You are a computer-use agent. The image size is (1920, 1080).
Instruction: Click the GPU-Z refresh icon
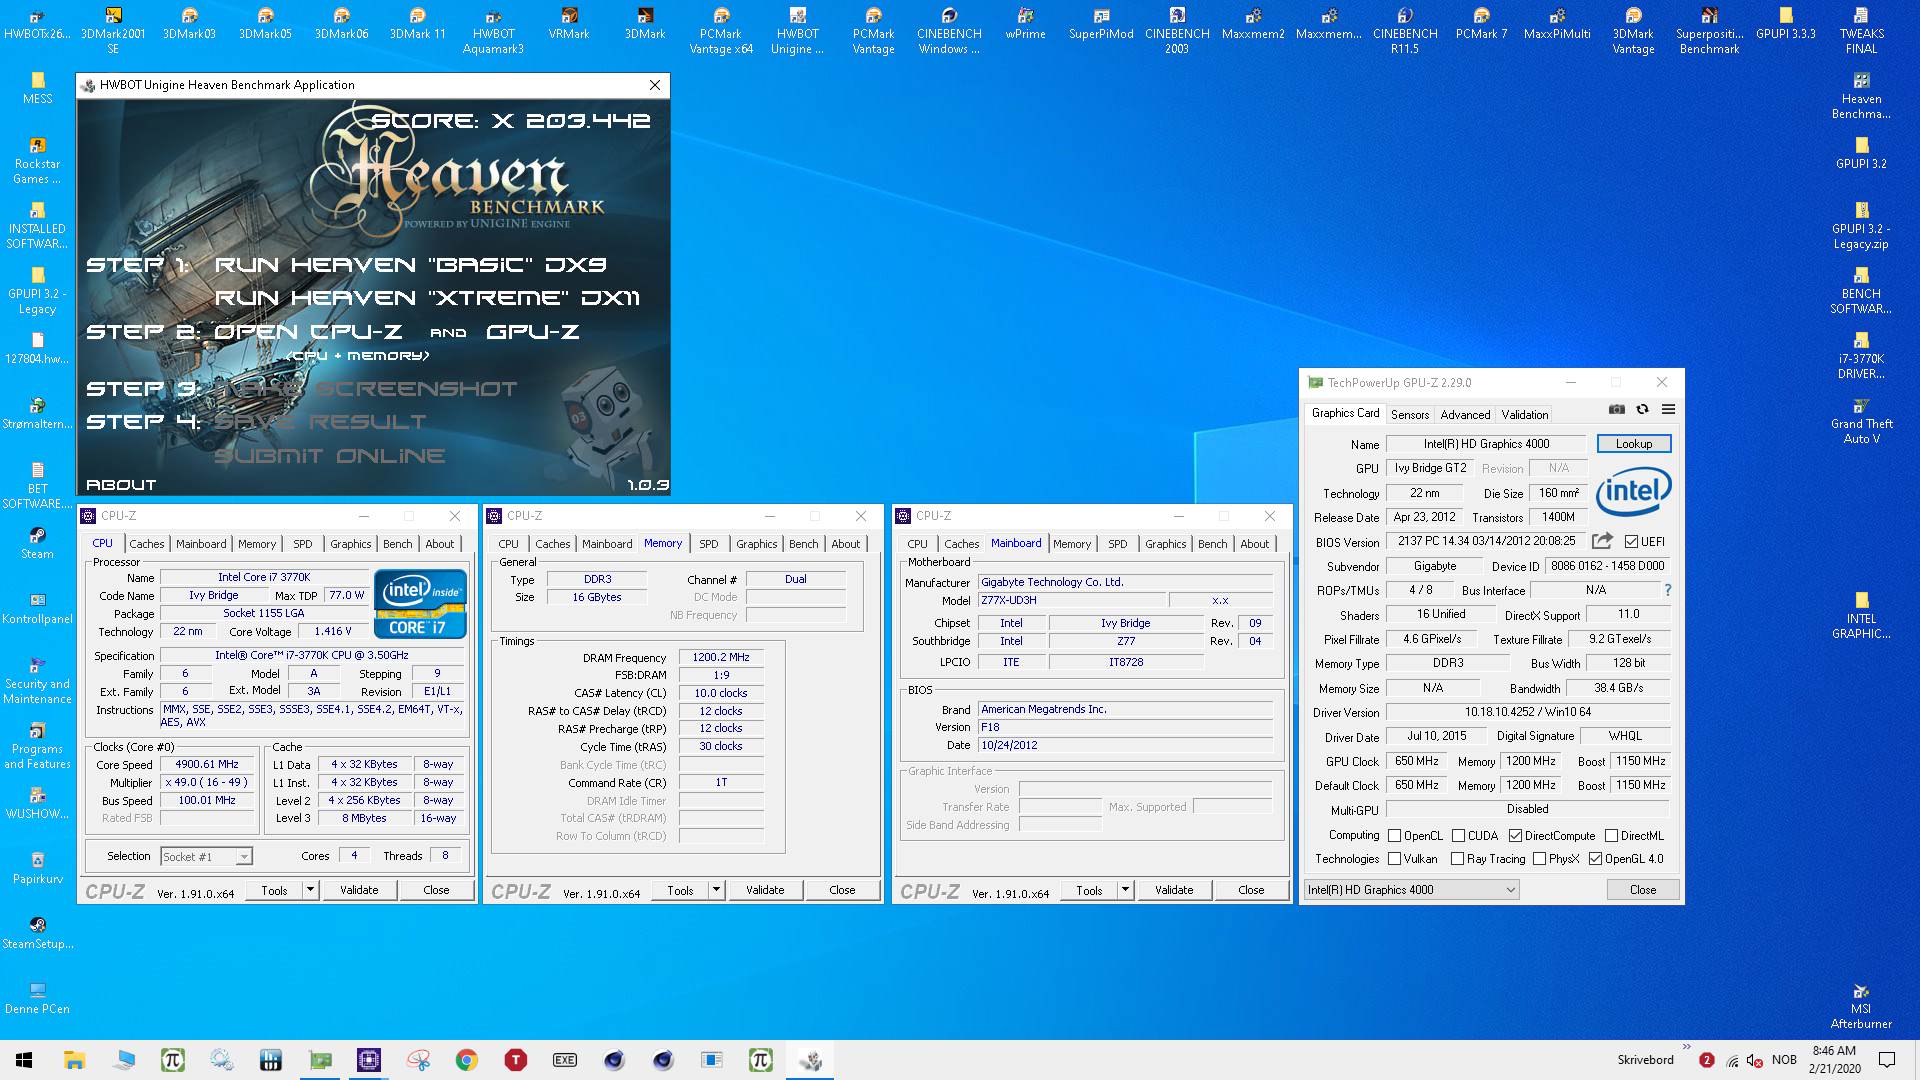pos(1642,409)
